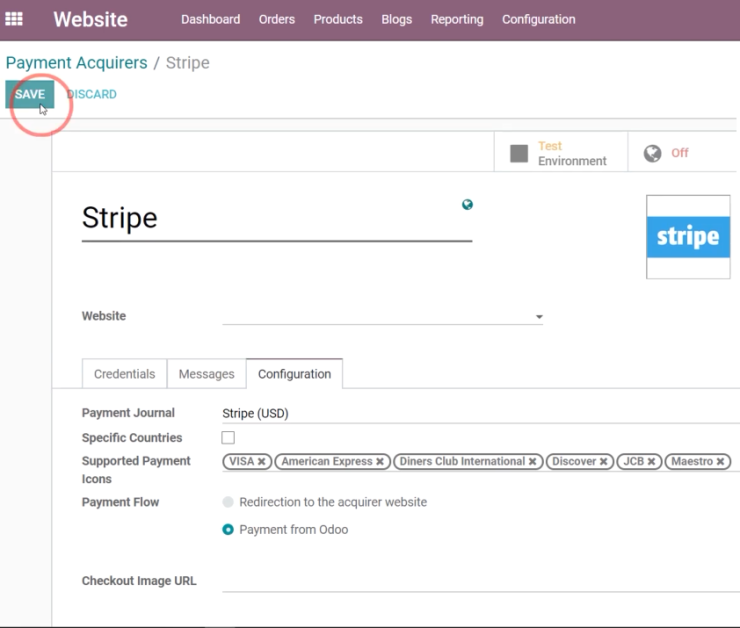
Task: Remove the JCB tag
Action: coord(651,461)
